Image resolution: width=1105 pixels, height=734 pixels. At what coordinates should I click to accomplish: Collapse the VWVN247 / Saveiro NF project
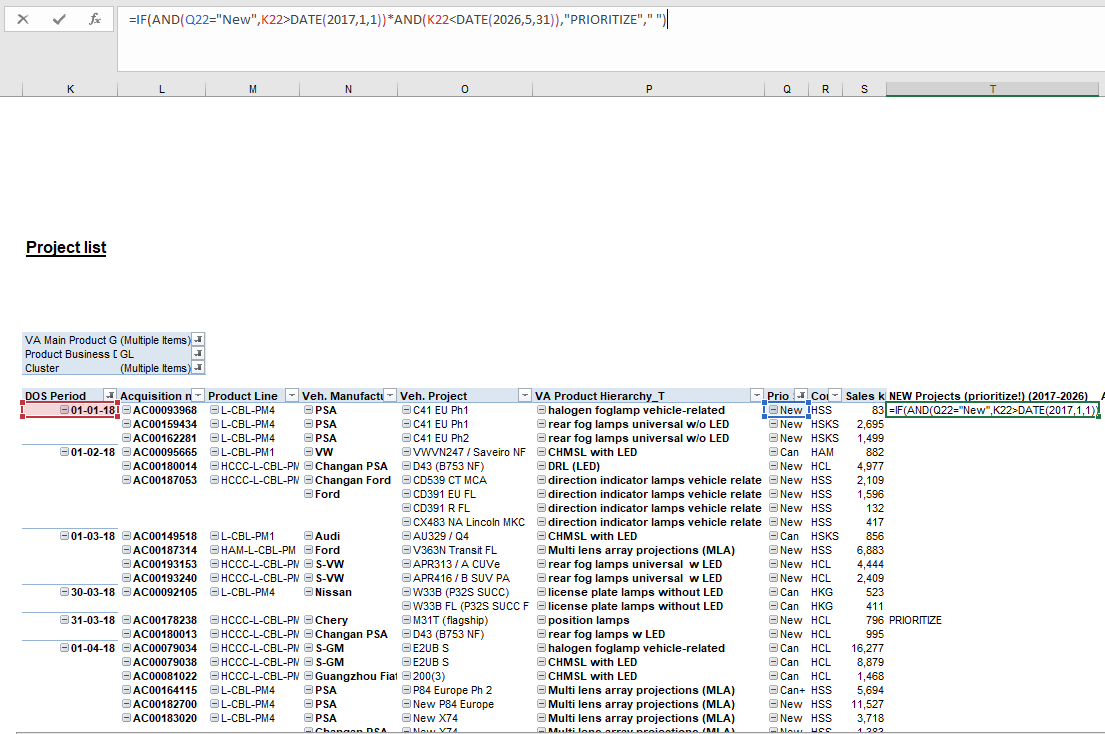(407, 452)
